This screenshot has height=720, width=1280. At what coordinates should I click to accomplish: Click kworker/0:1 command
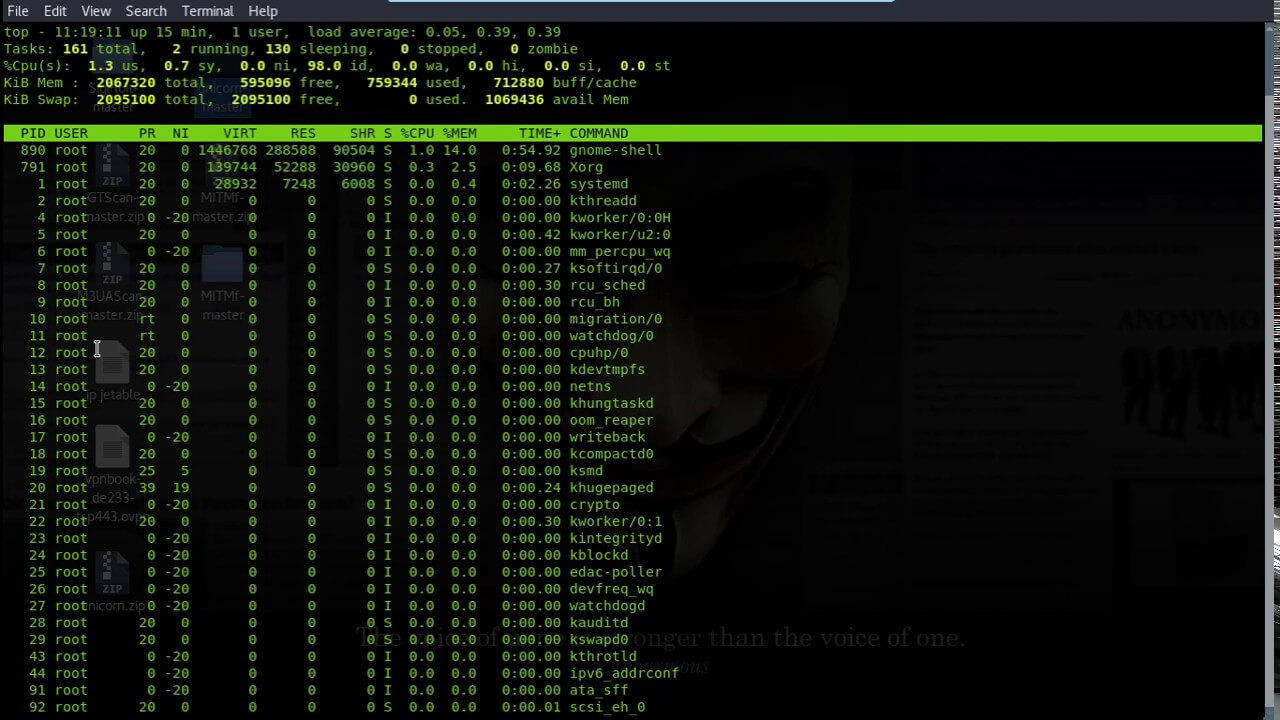tap(616, 521)
